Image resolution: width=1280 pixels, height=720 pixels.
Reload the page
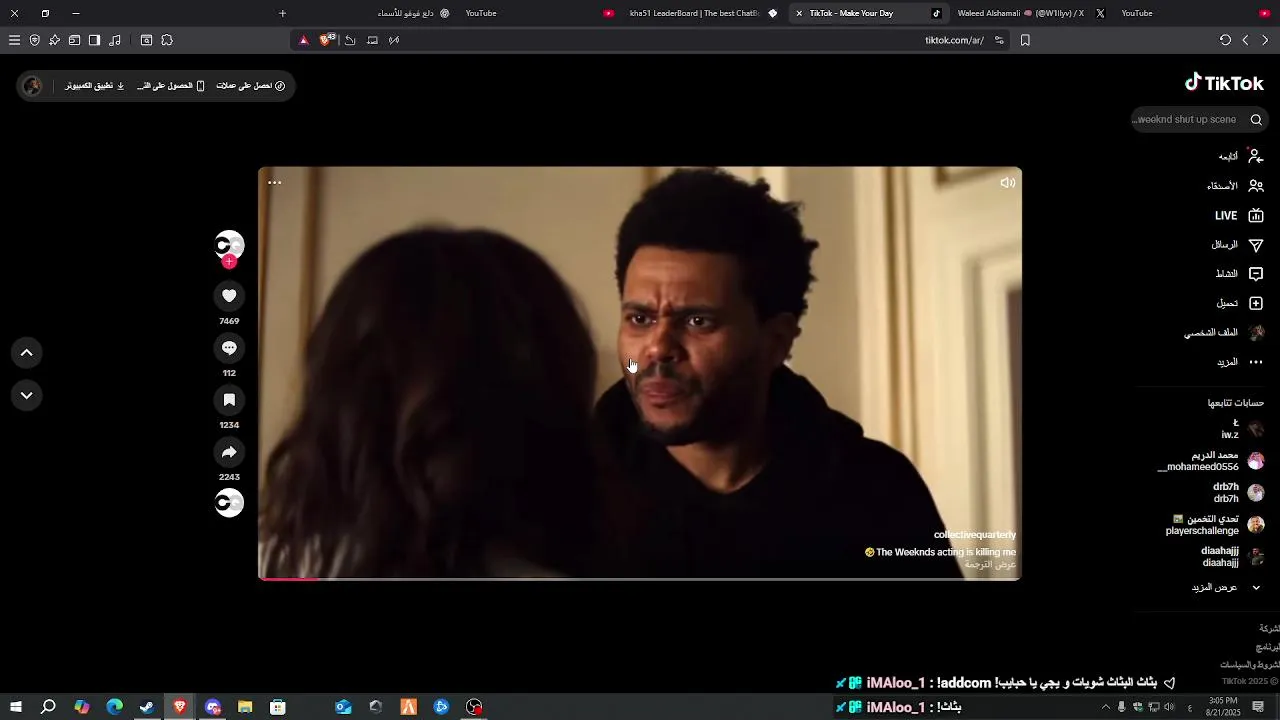pyautogui.click(x=1225, y=40)
